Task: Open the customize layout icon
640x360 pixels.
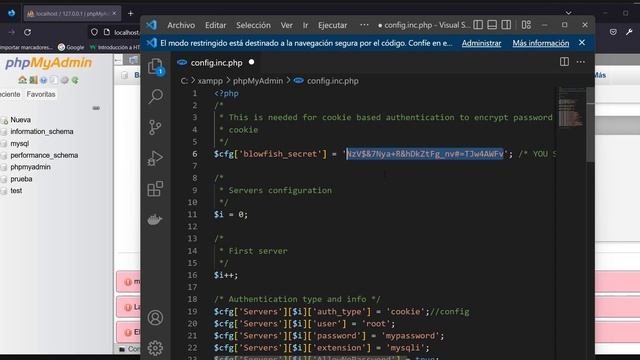Action: click(526, 25)
